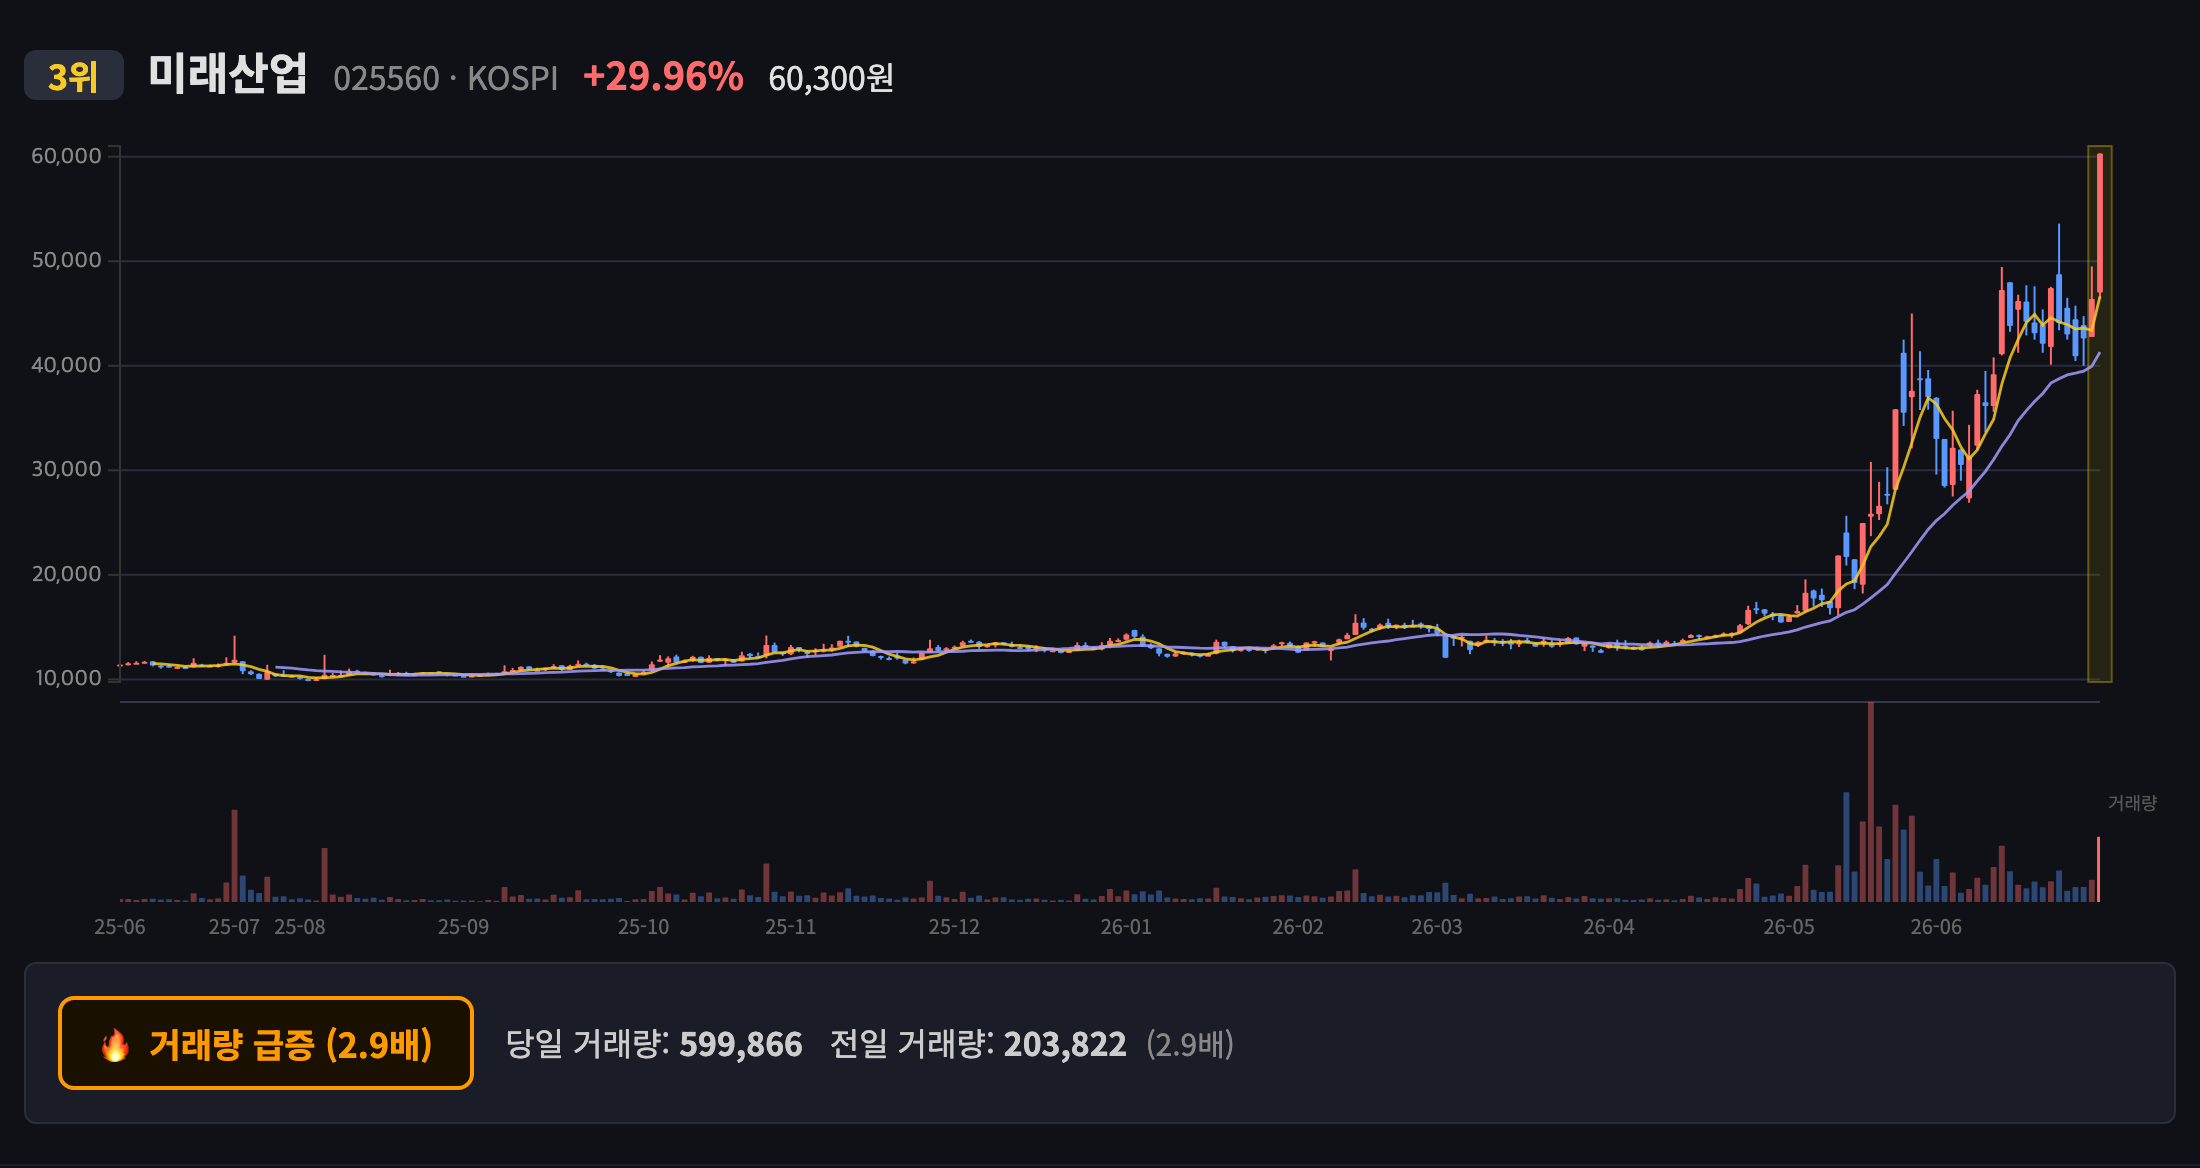The image size is (2200, 1168).
Task: Click the 50,000 price axis label
Action: 66,260
